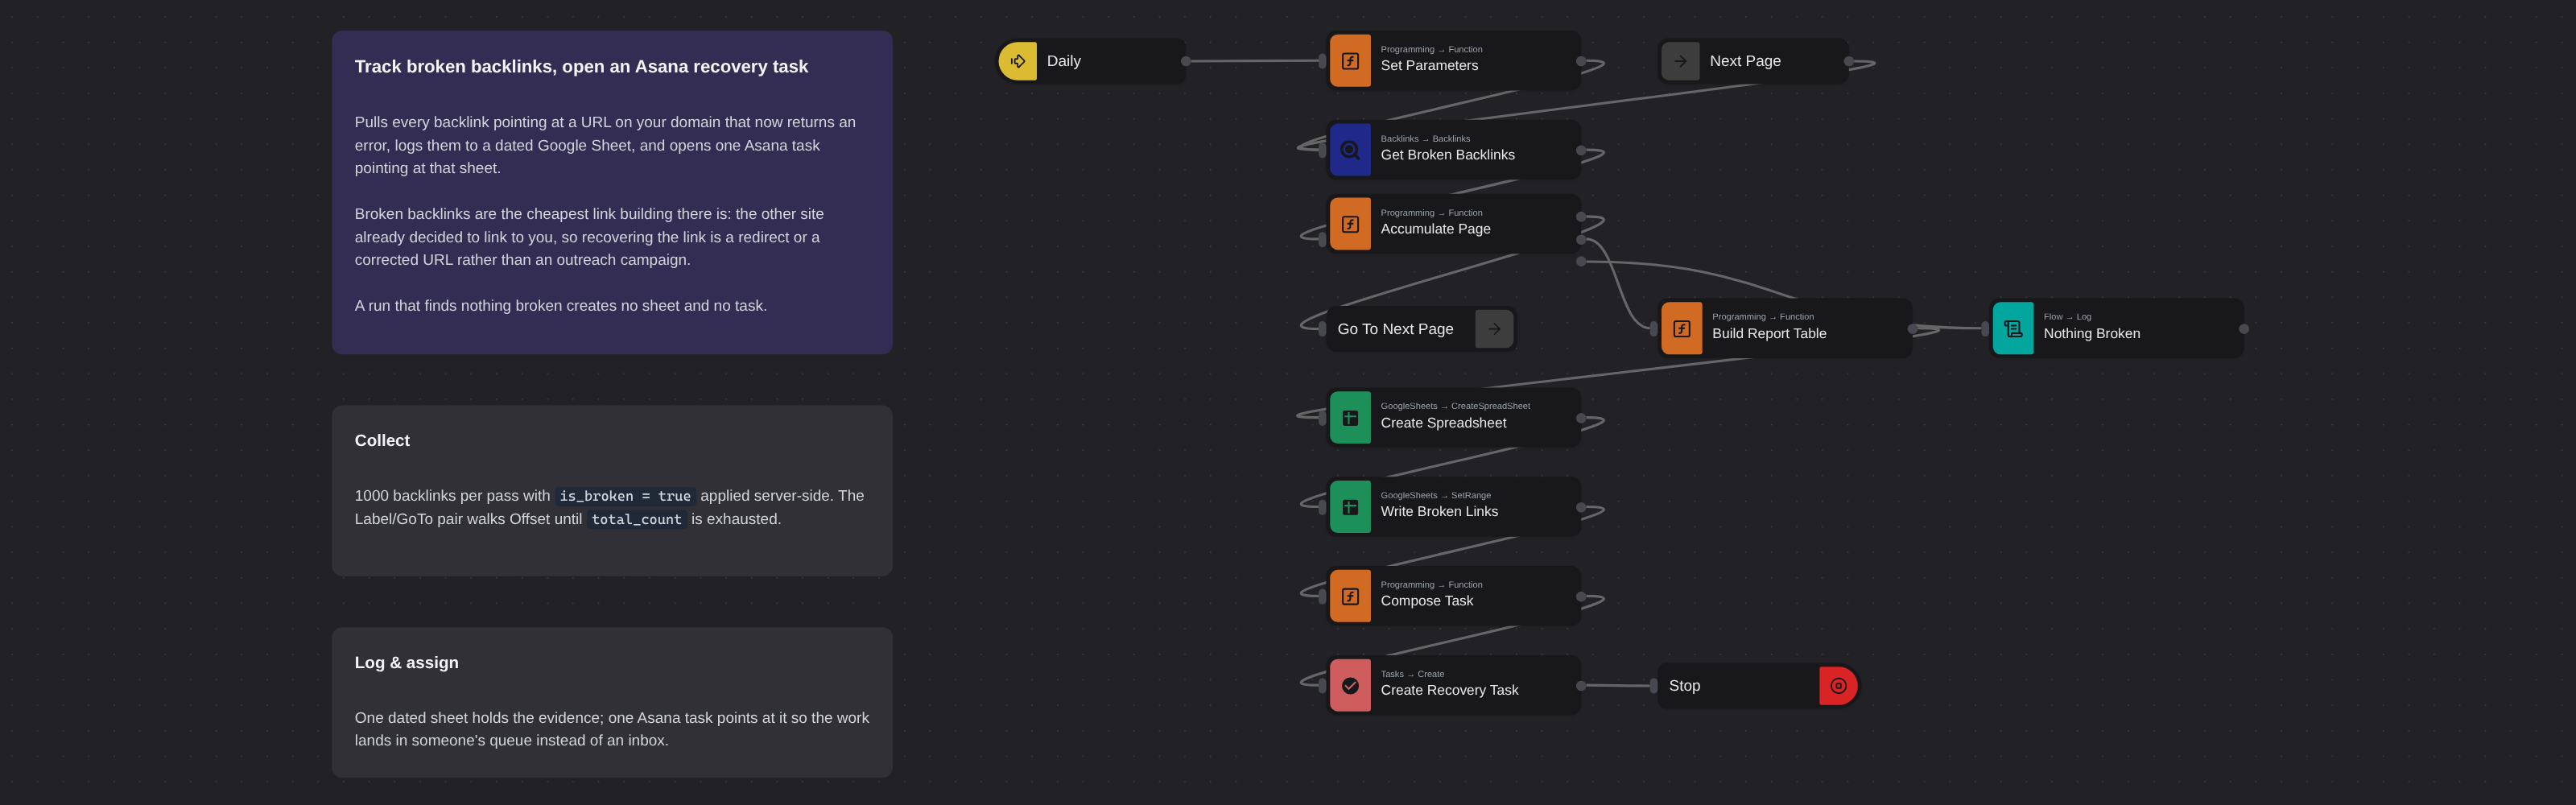Click the Daily node output port
Image resolution: width=2576 pixels, height=805 pixels.
pos(1186,61)
